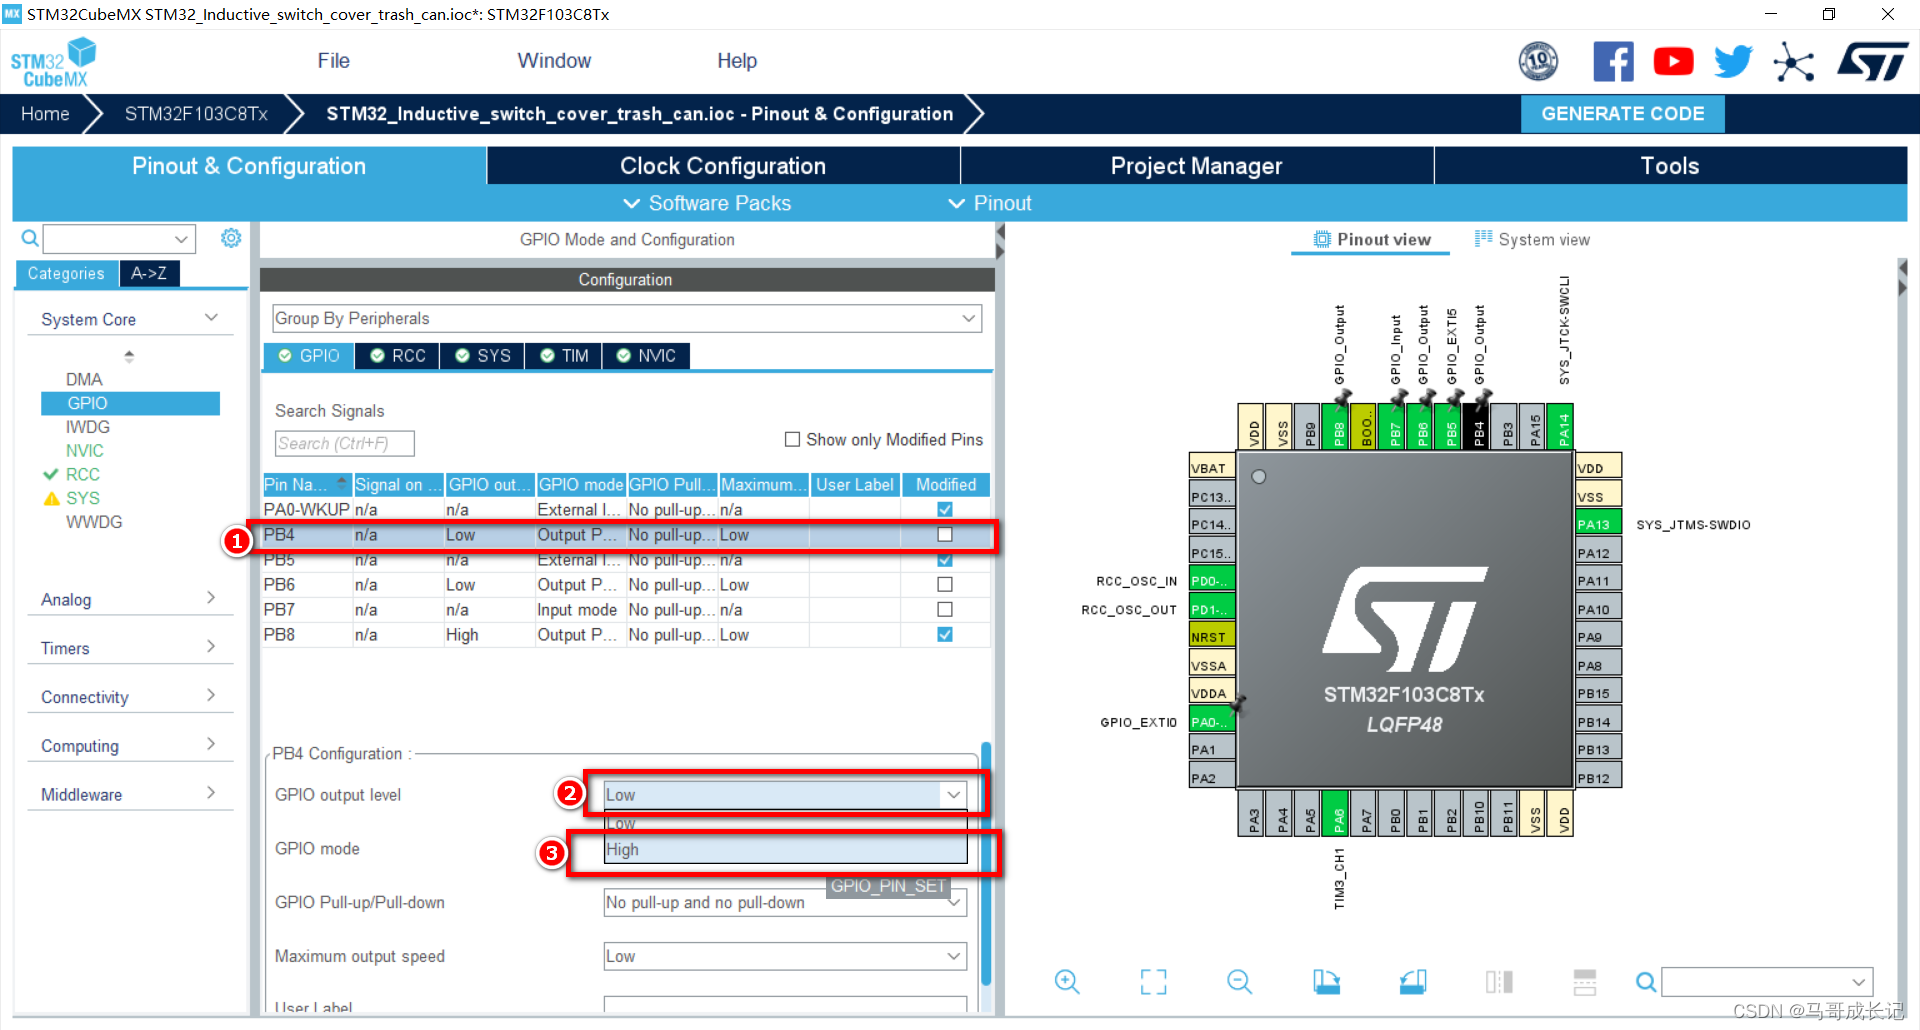Select the PA14 pin on the chip
This screenshot has height=1030, width=1920.
(x=1560, y=427)
